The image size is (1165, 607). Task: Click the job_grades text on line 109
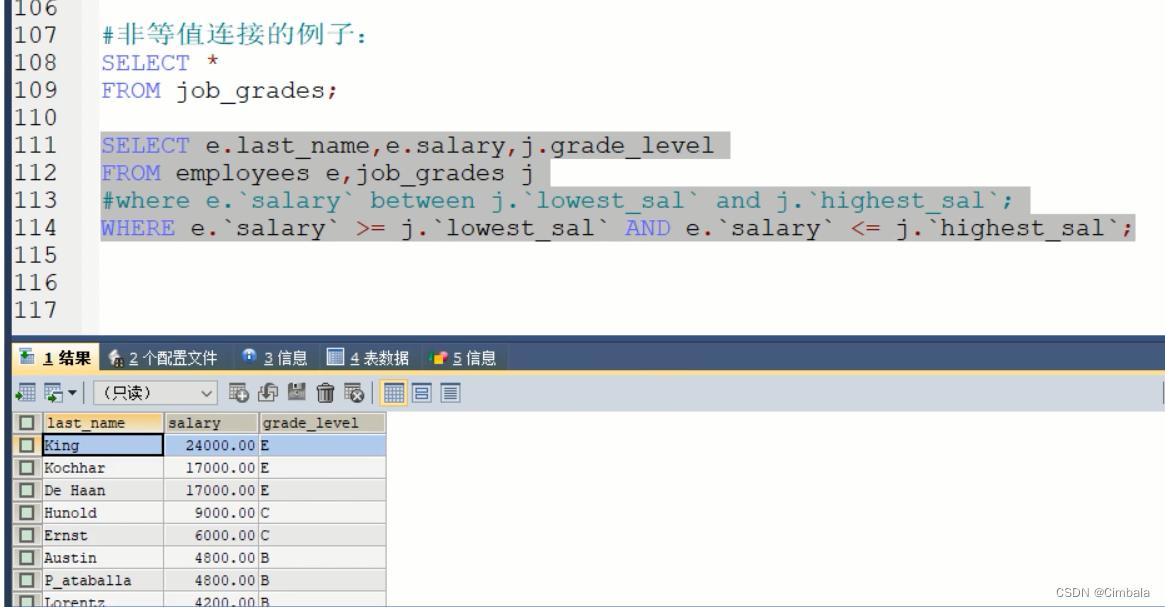[250, 91]
